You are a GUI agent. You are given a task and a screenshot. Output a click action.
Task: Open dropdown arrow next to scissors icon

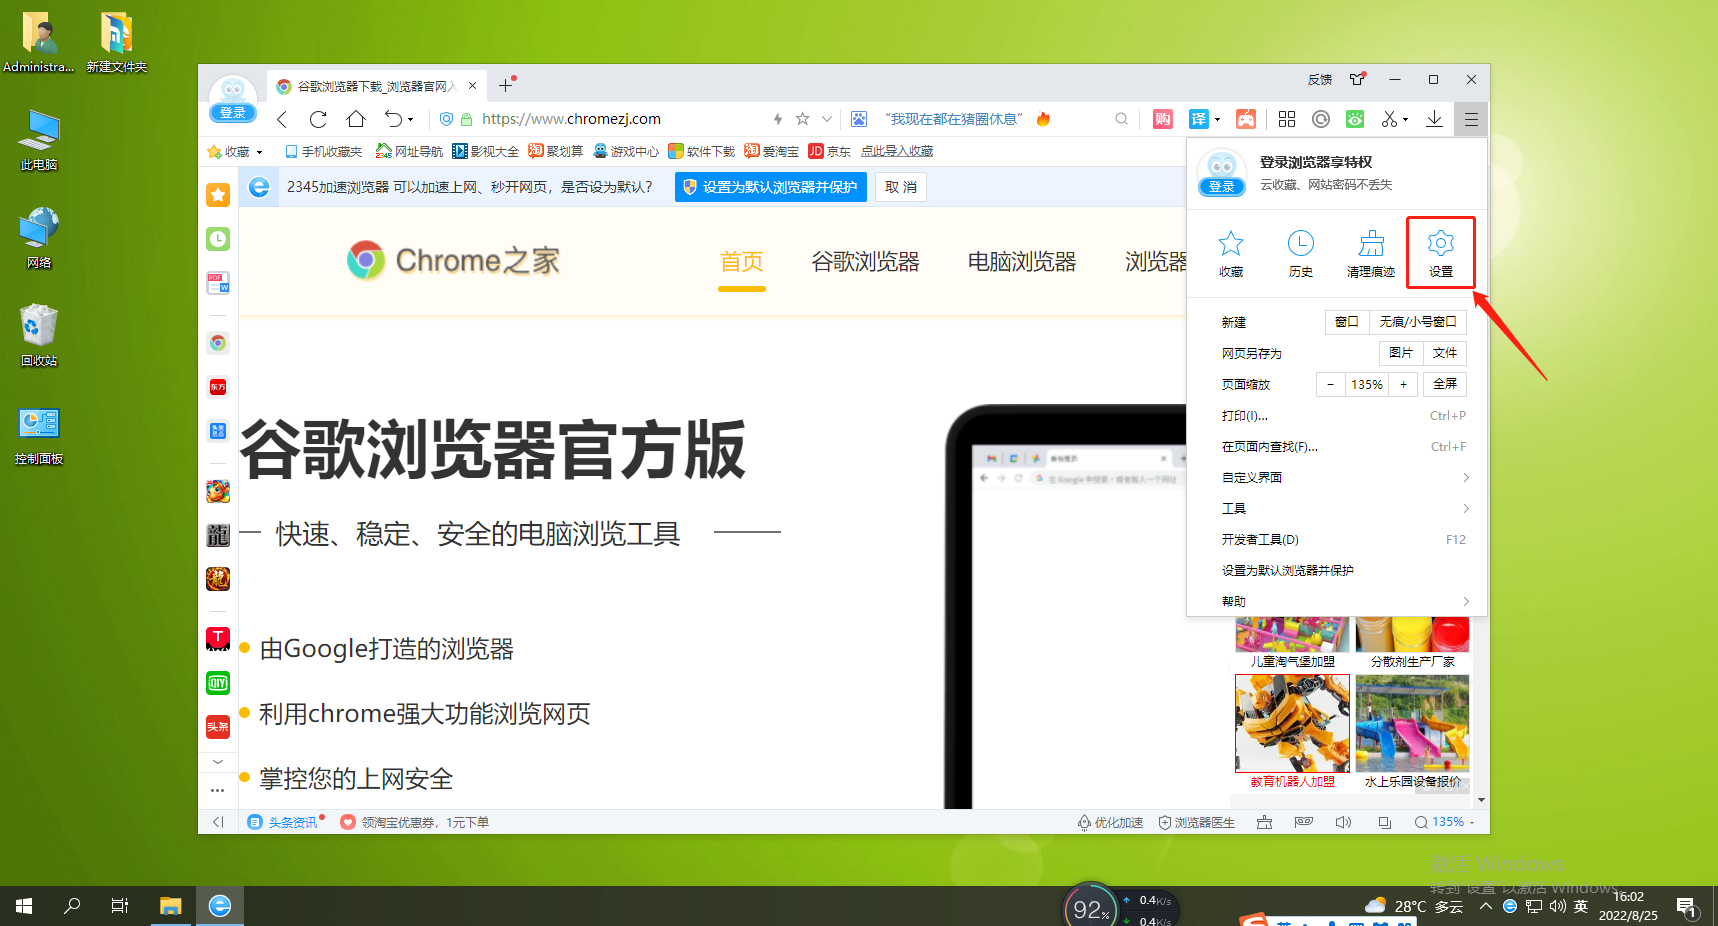1405,120
